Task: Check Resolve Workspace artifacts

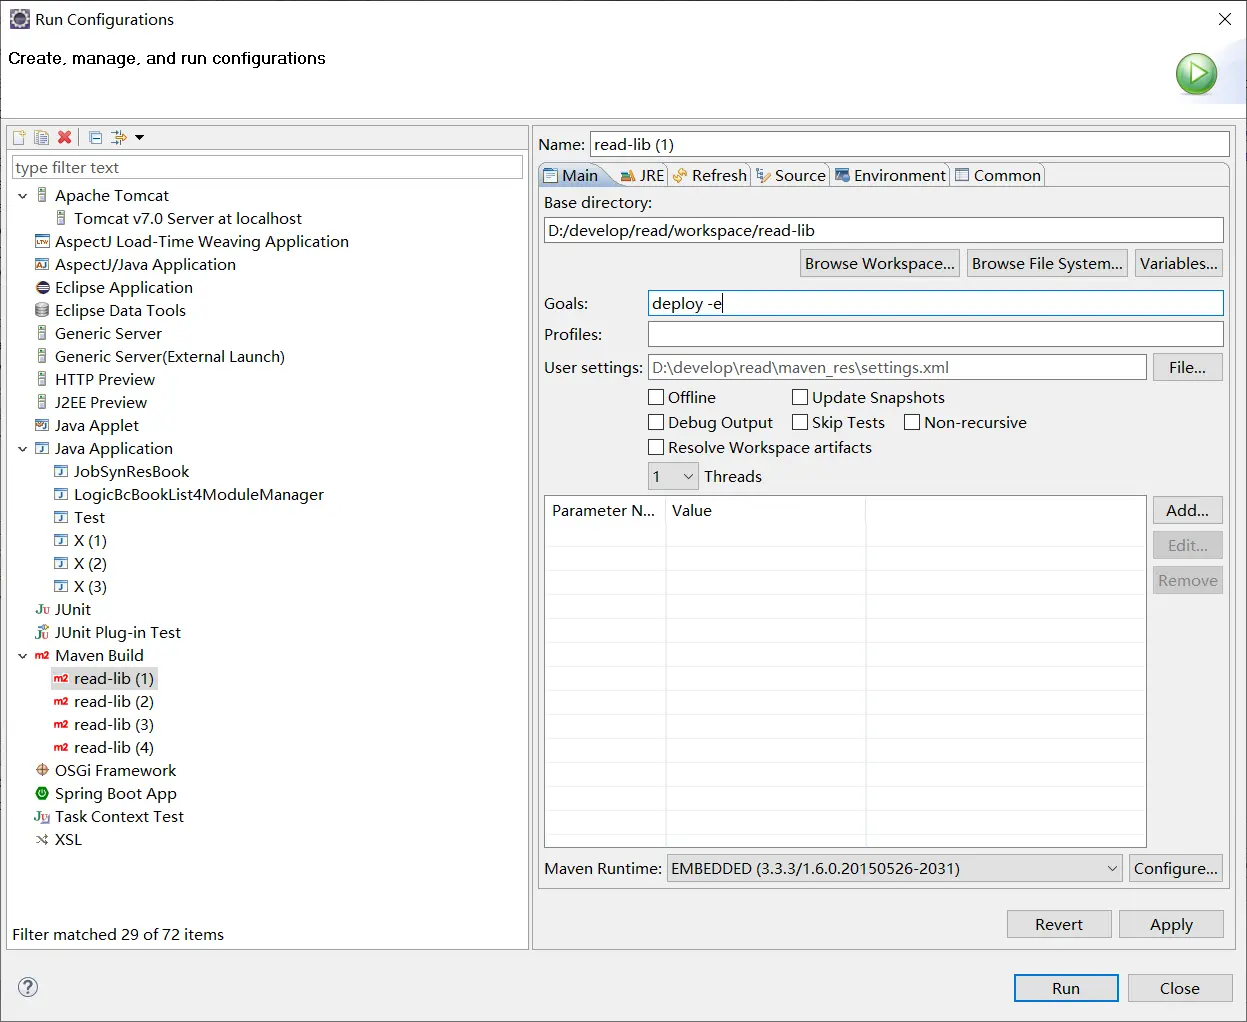Action: click(656, 447)
